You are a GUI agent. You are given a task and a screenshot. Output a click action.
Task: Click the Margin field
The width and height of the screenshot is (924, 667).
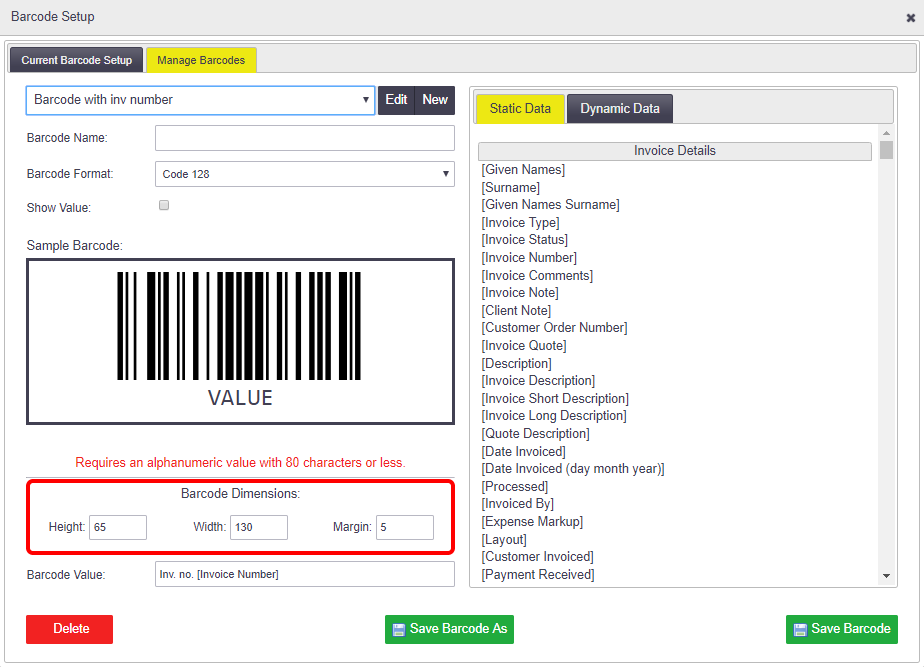(x=405, y=527)
